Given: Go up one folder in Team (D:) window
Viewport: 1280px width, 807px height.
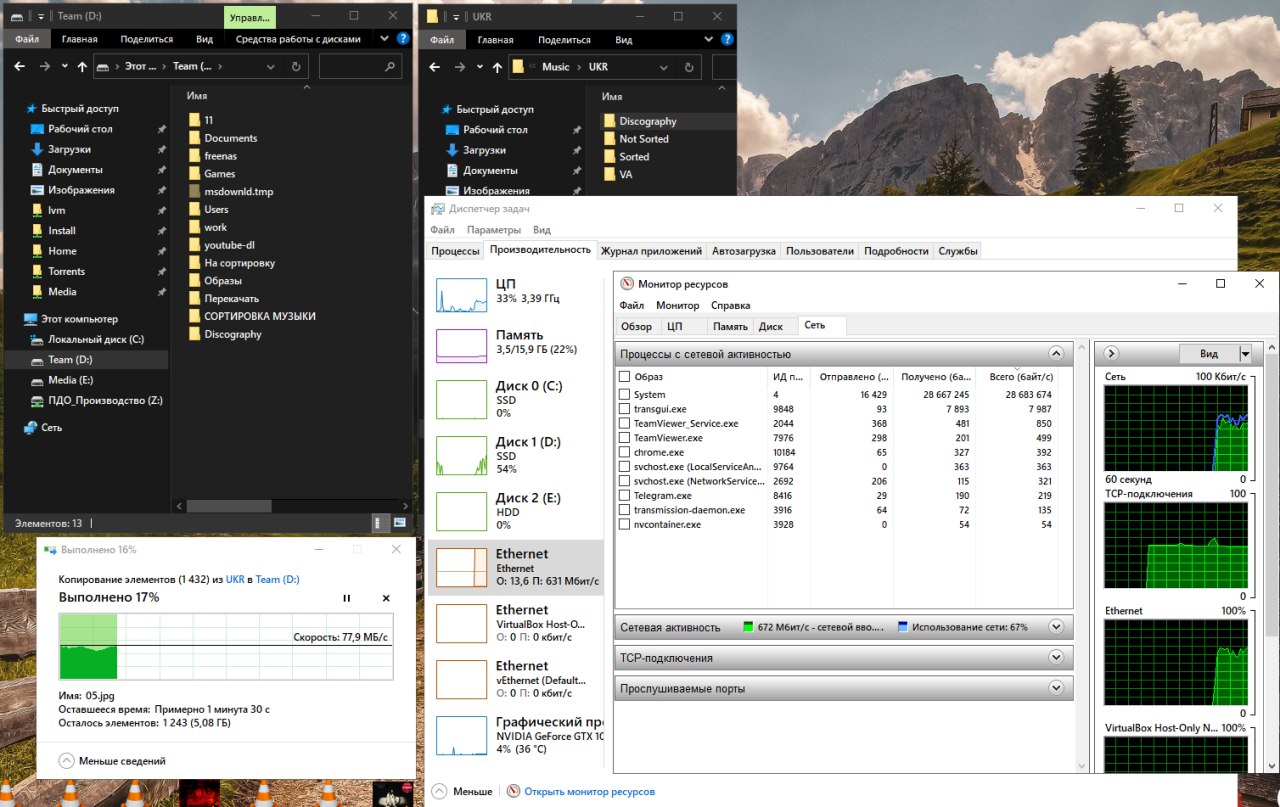Looking at the screenshot, I should point(81,67).
